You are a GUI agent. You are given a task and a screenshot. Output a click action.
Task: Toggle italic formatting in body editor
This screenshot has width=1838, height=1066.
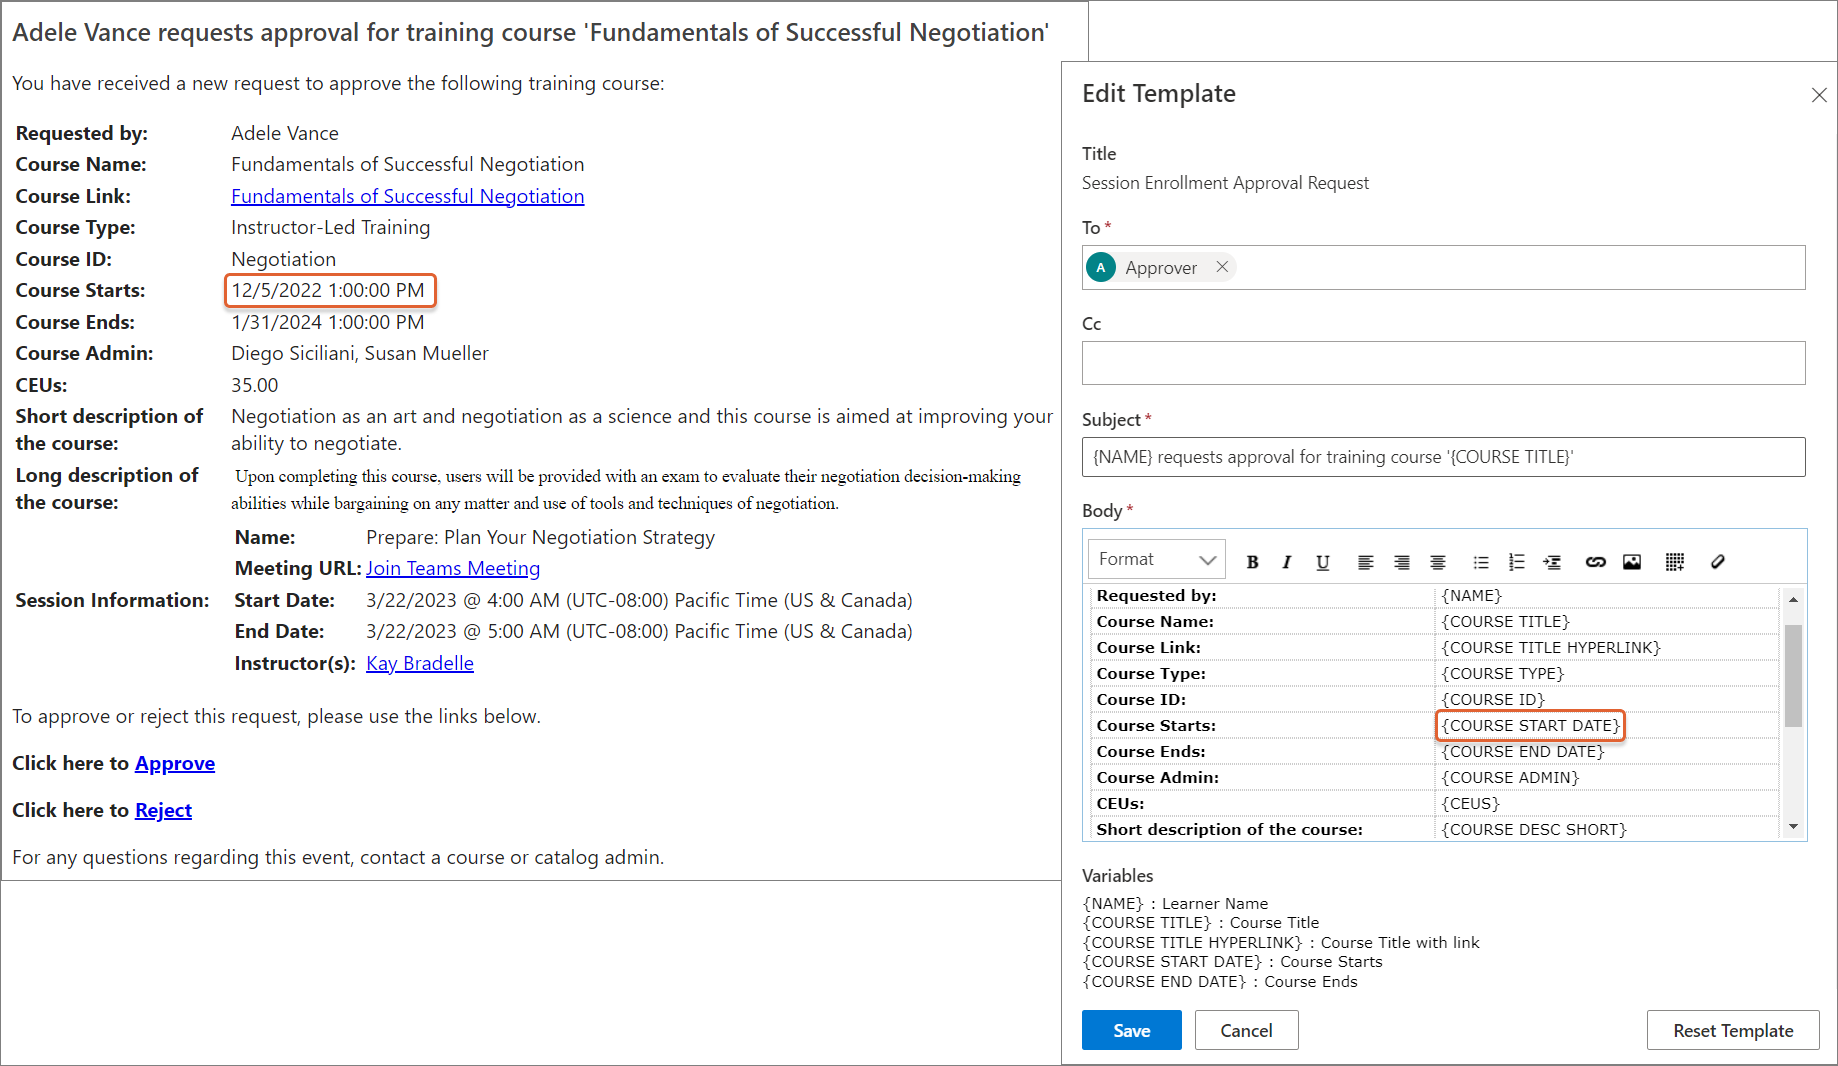pos(1286,562)
